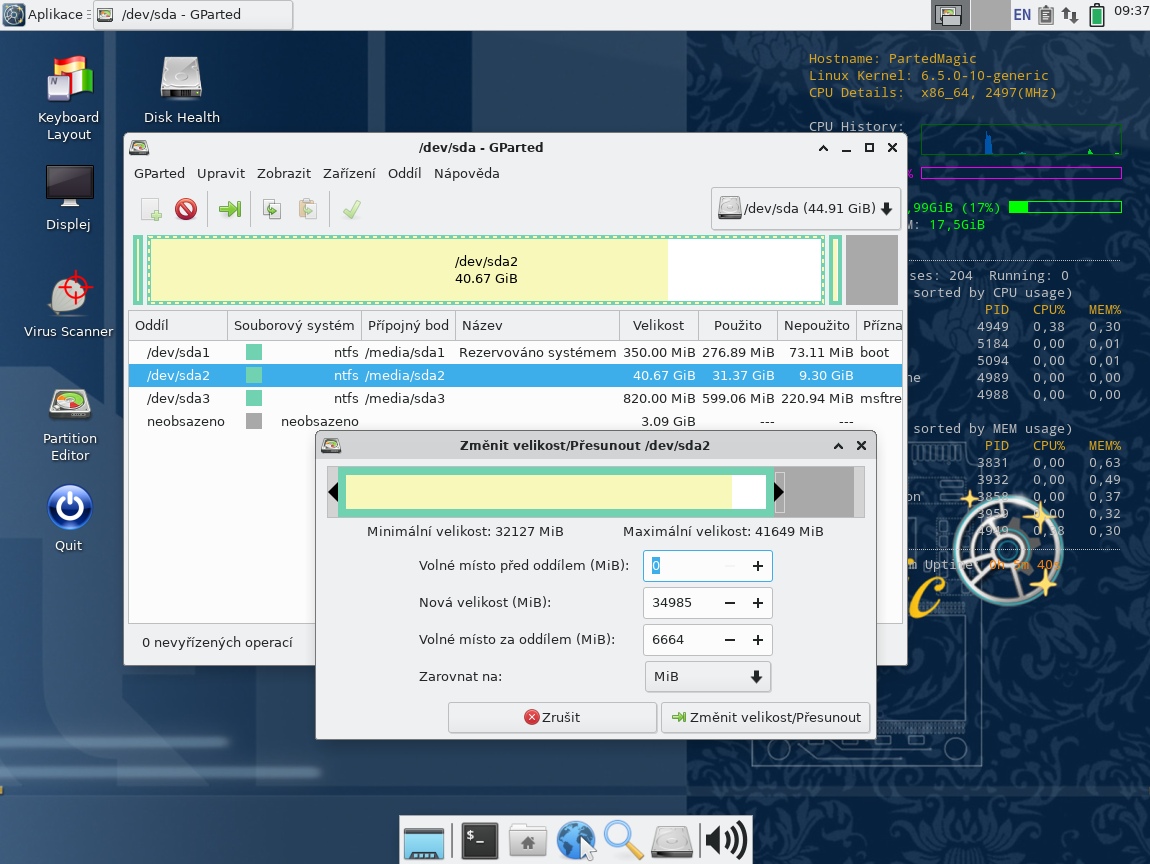Click the apply operations checkmark icon

[351, 209]
